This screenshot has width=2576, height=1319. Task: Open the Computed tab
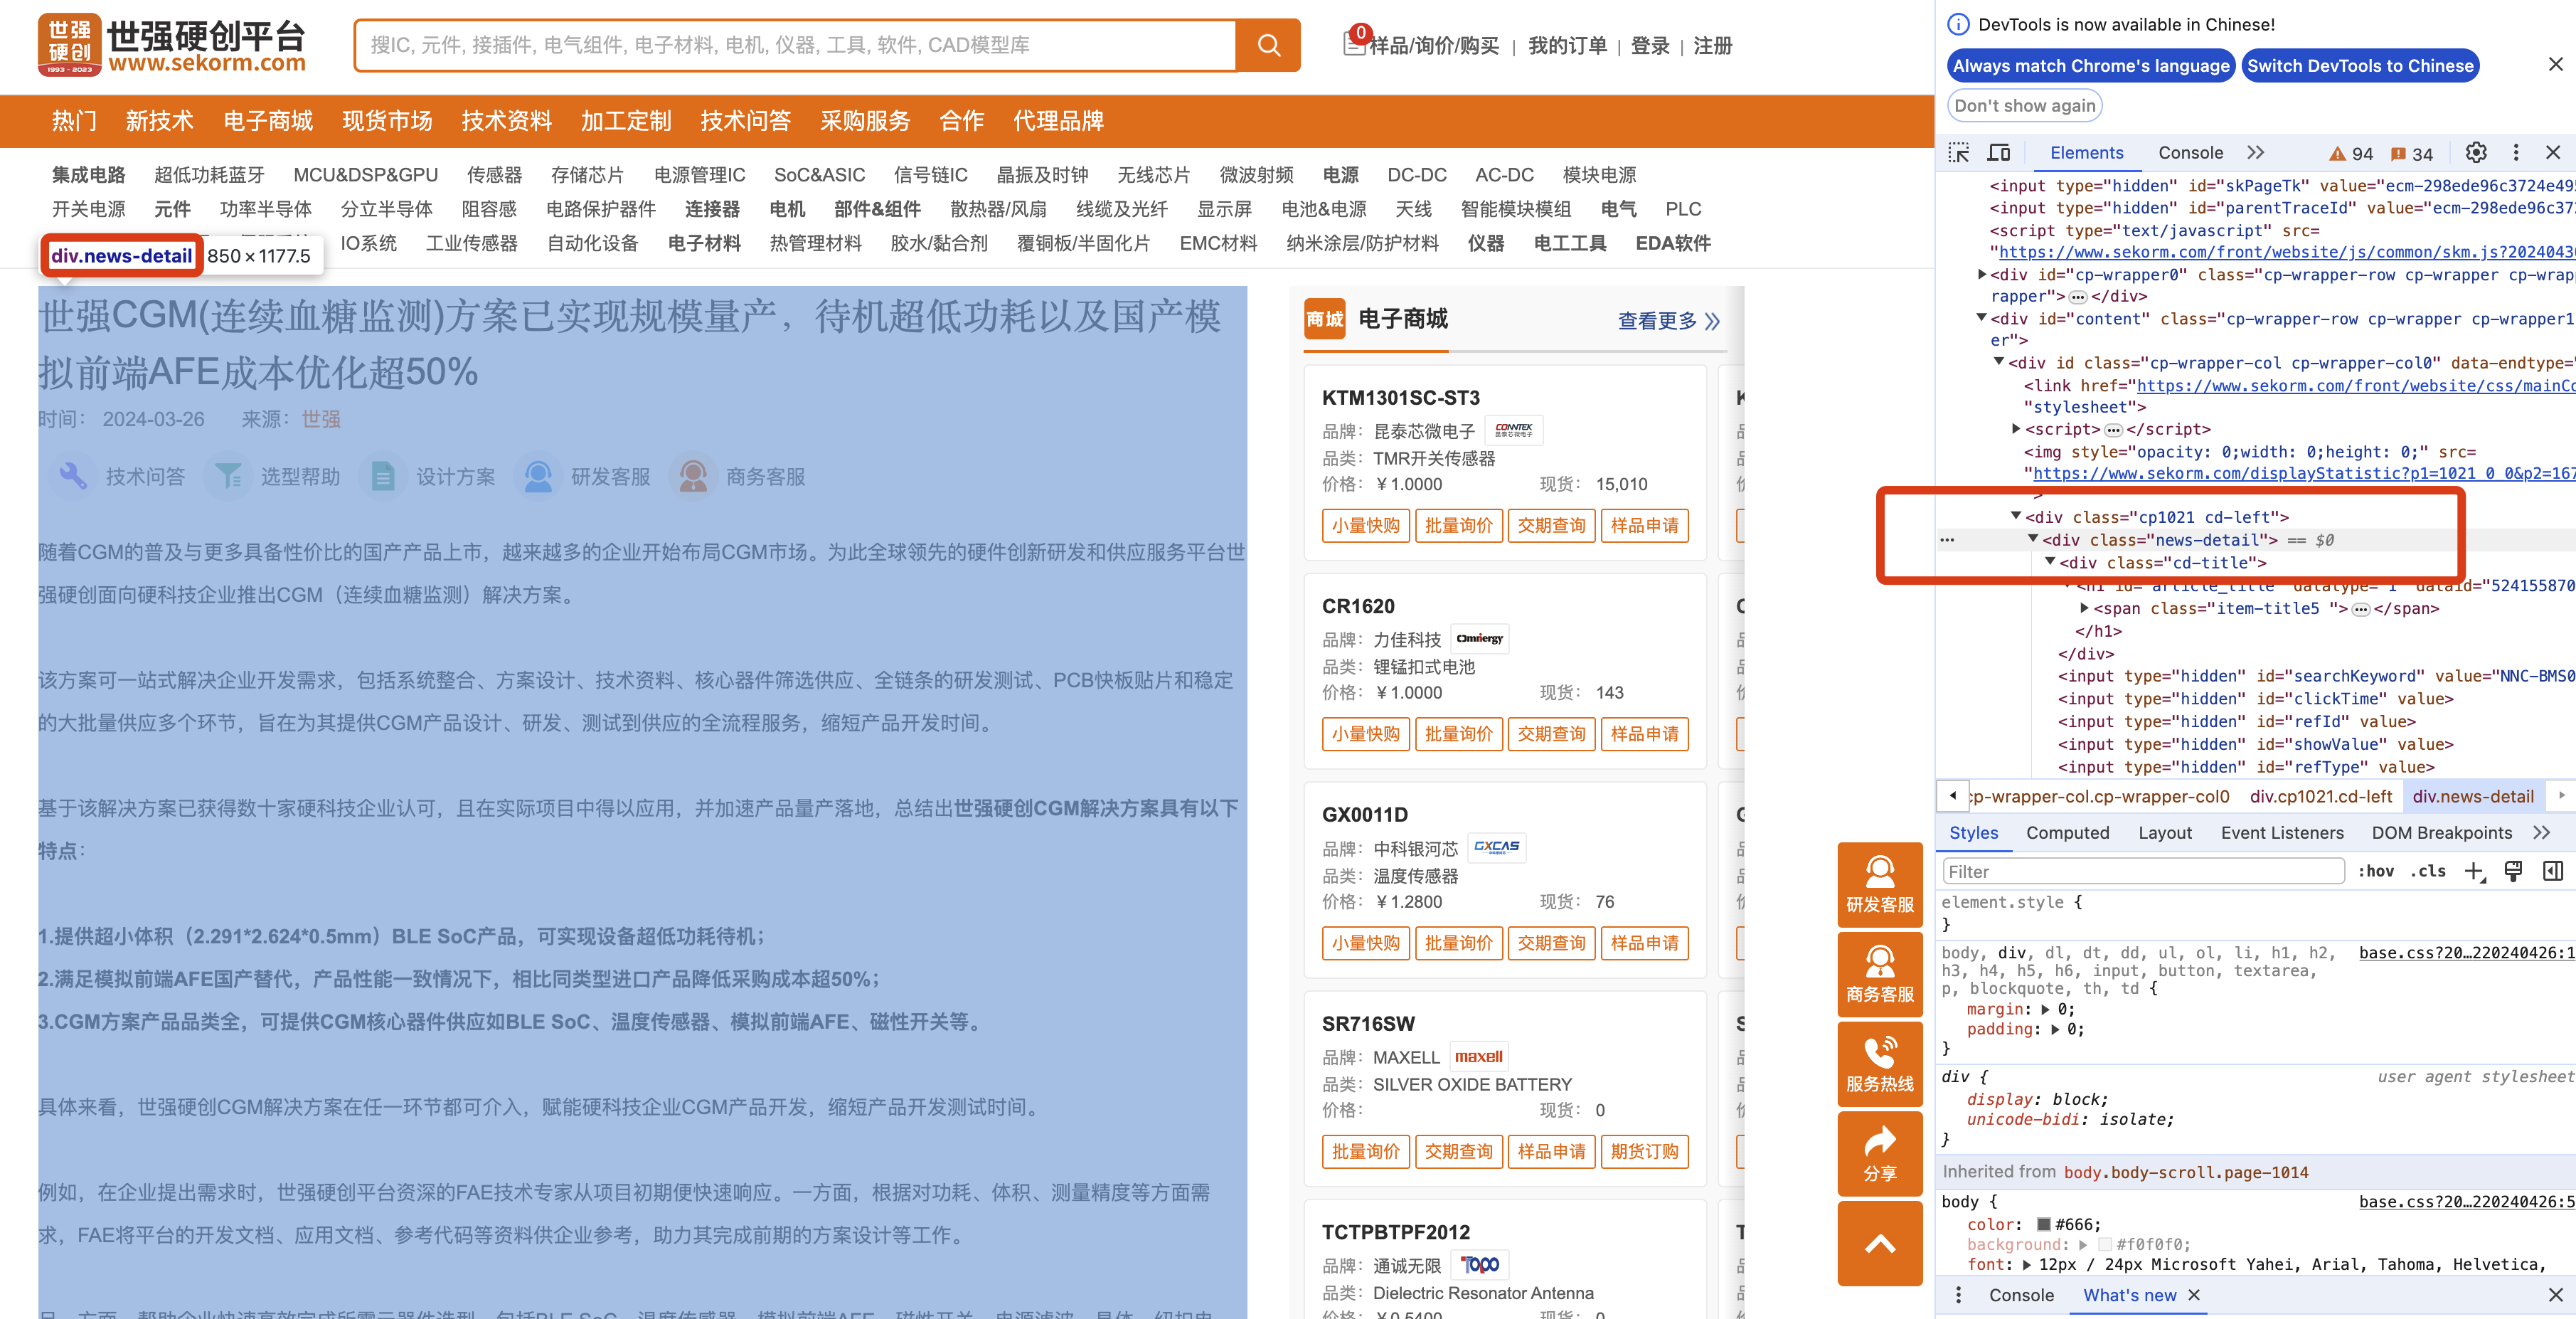click(2067, 833)
